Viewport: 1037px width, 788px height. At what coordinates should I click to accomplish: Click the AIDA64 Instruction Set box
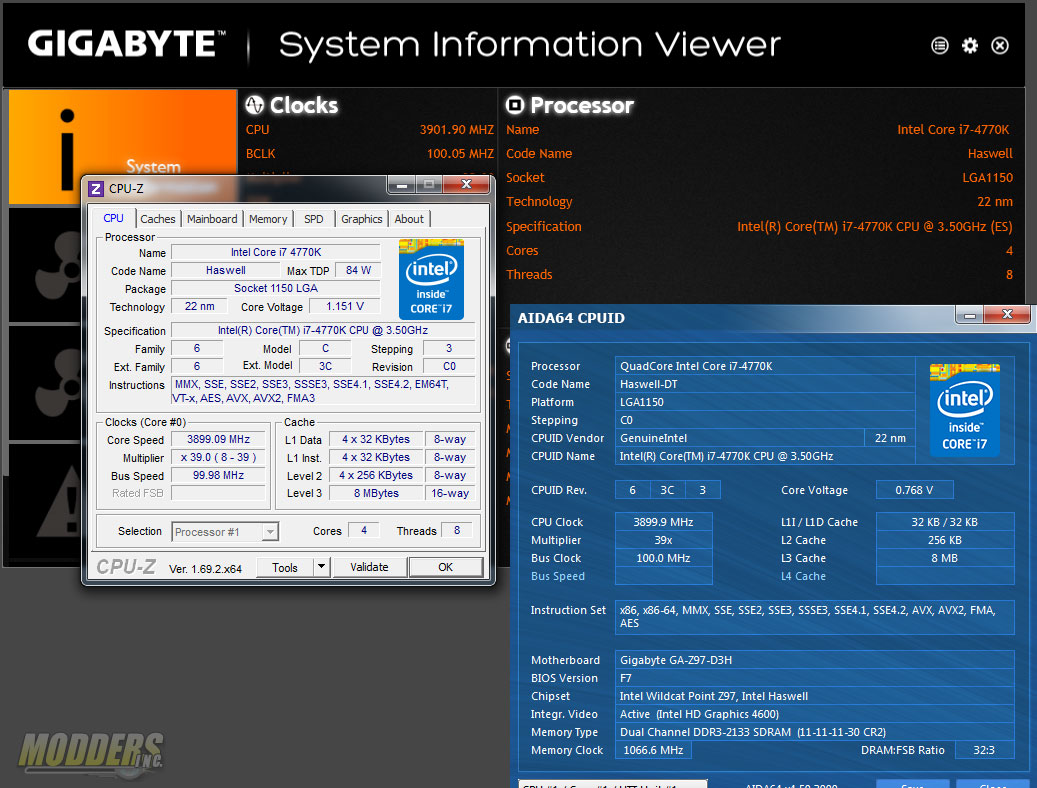(814, 617)
